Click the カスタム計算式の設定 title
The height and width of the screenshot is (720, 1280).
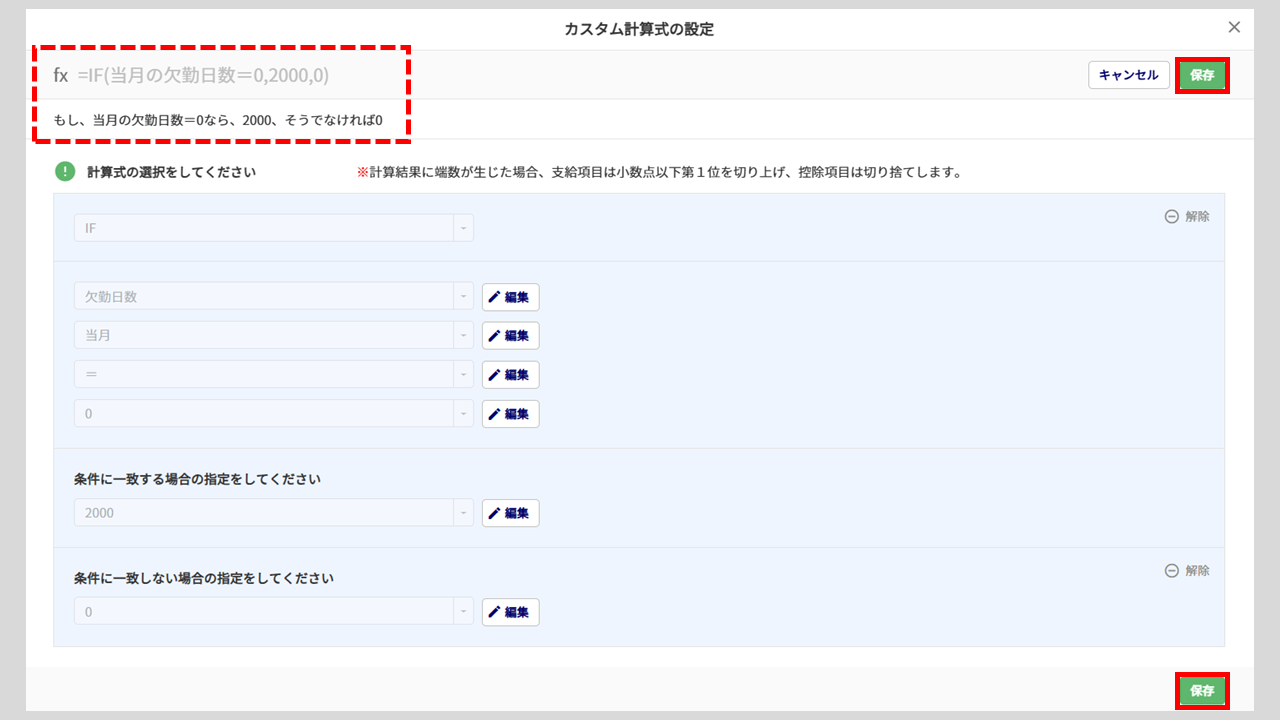click(639, 29)
